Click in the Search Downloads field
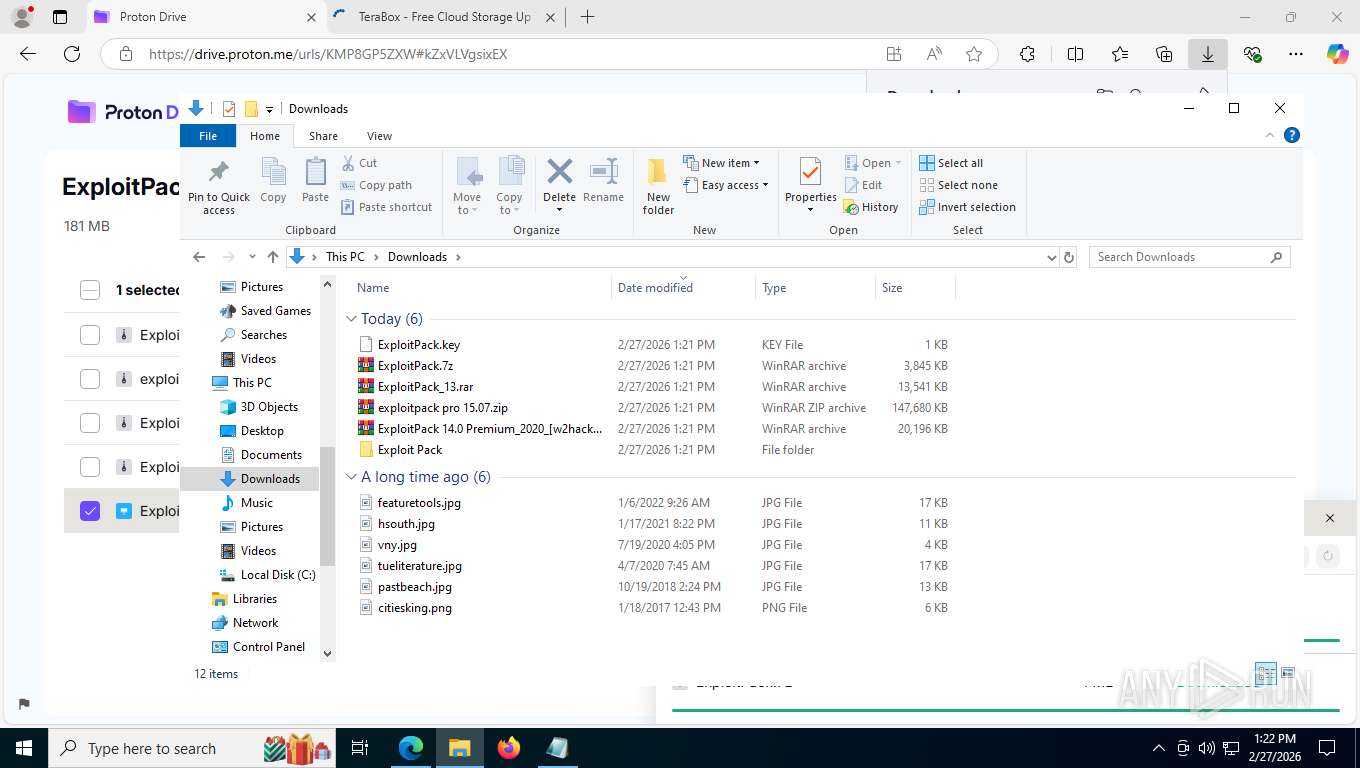 [1180, 257]
